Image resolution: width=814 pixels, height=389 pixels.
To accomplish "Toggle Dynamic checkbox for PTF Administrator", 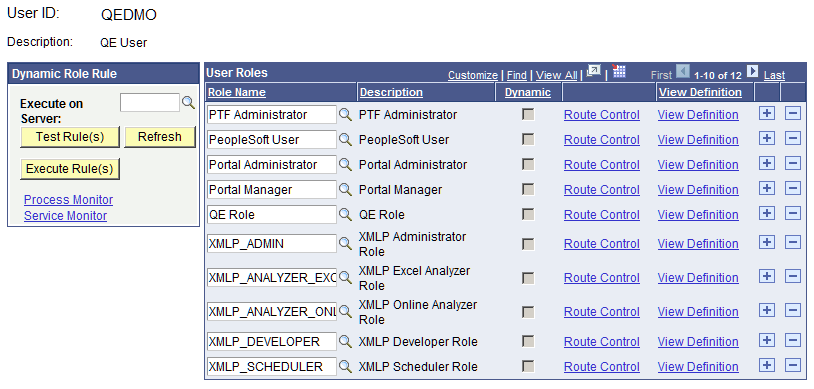I will [x=528, y=114].
